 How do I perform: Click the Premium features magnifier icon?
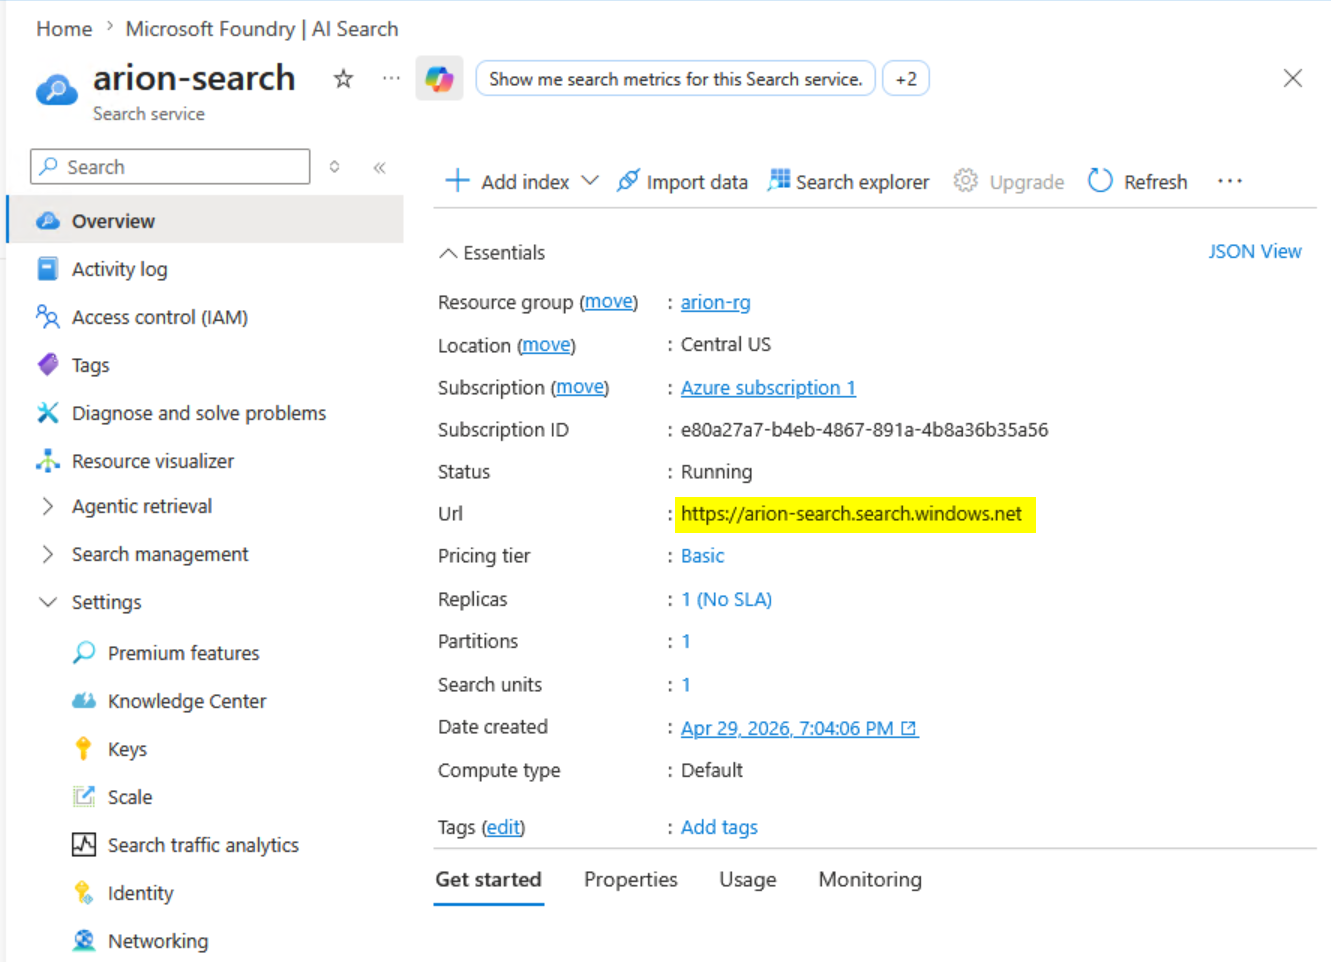pyautogui.click(x=84, y=653)
